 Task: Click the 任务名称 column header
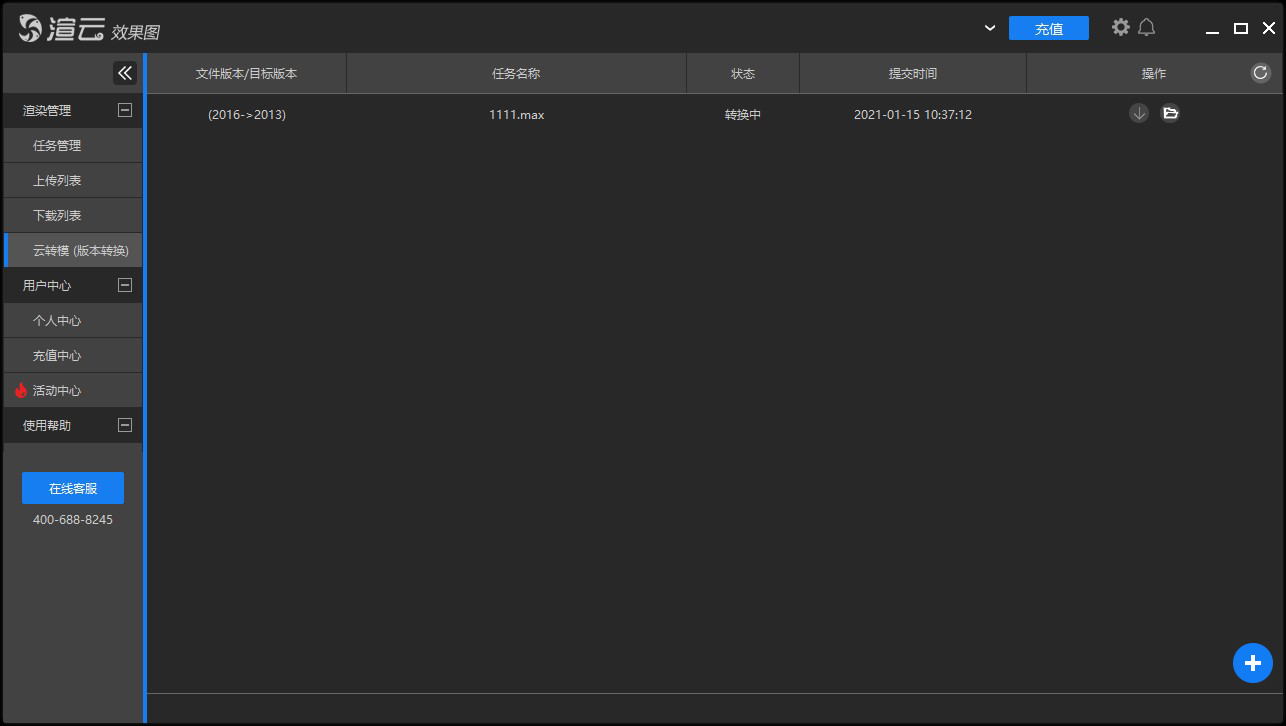[517, 73]
